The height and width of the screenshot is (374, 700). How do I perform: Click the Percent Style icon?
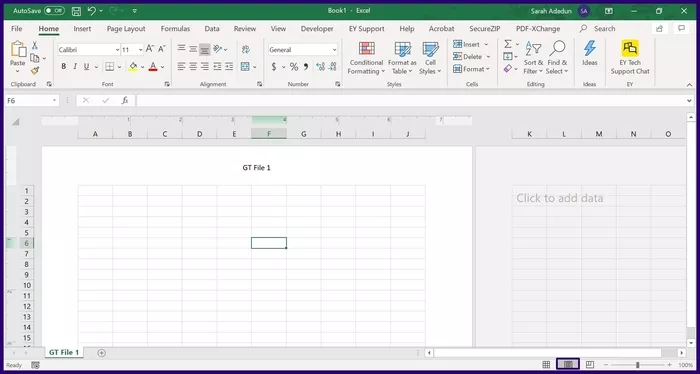(x=294, y=67)
